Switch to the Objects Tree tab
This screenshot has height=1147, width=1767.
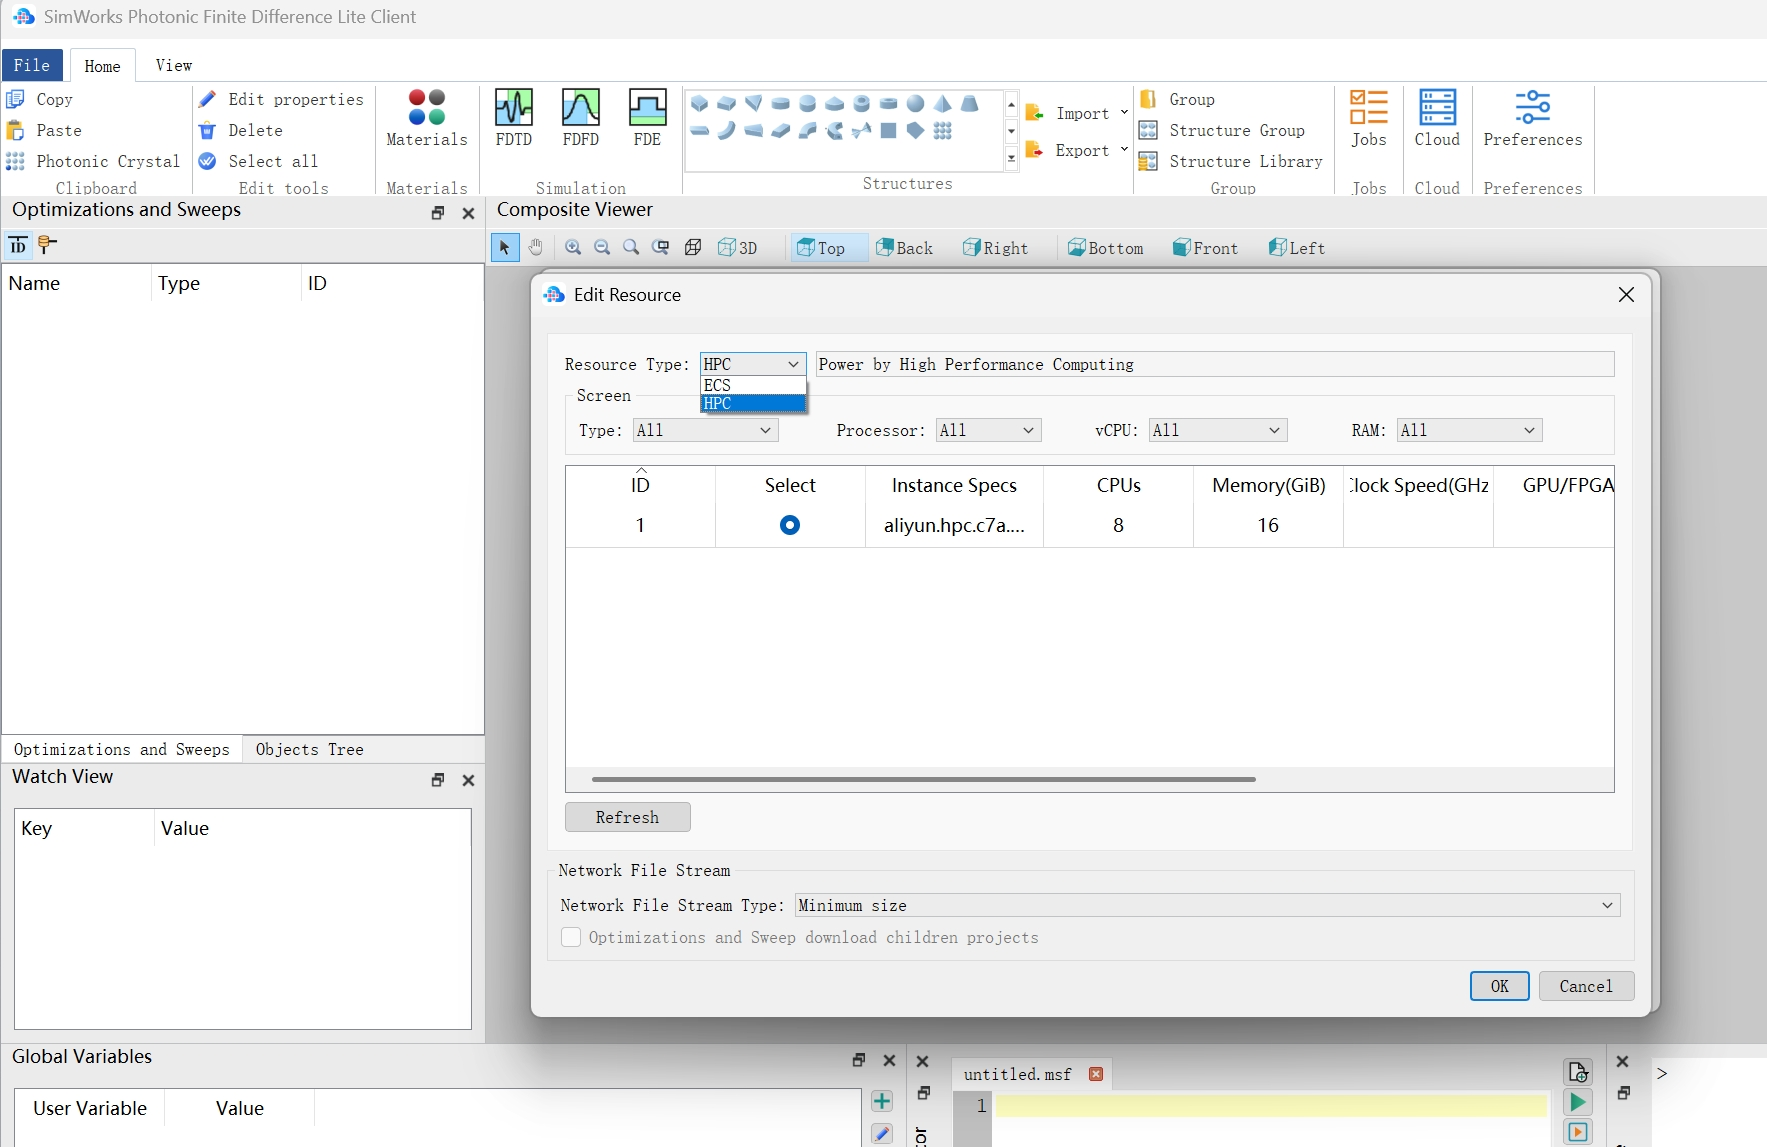click(x=309, y=749)
